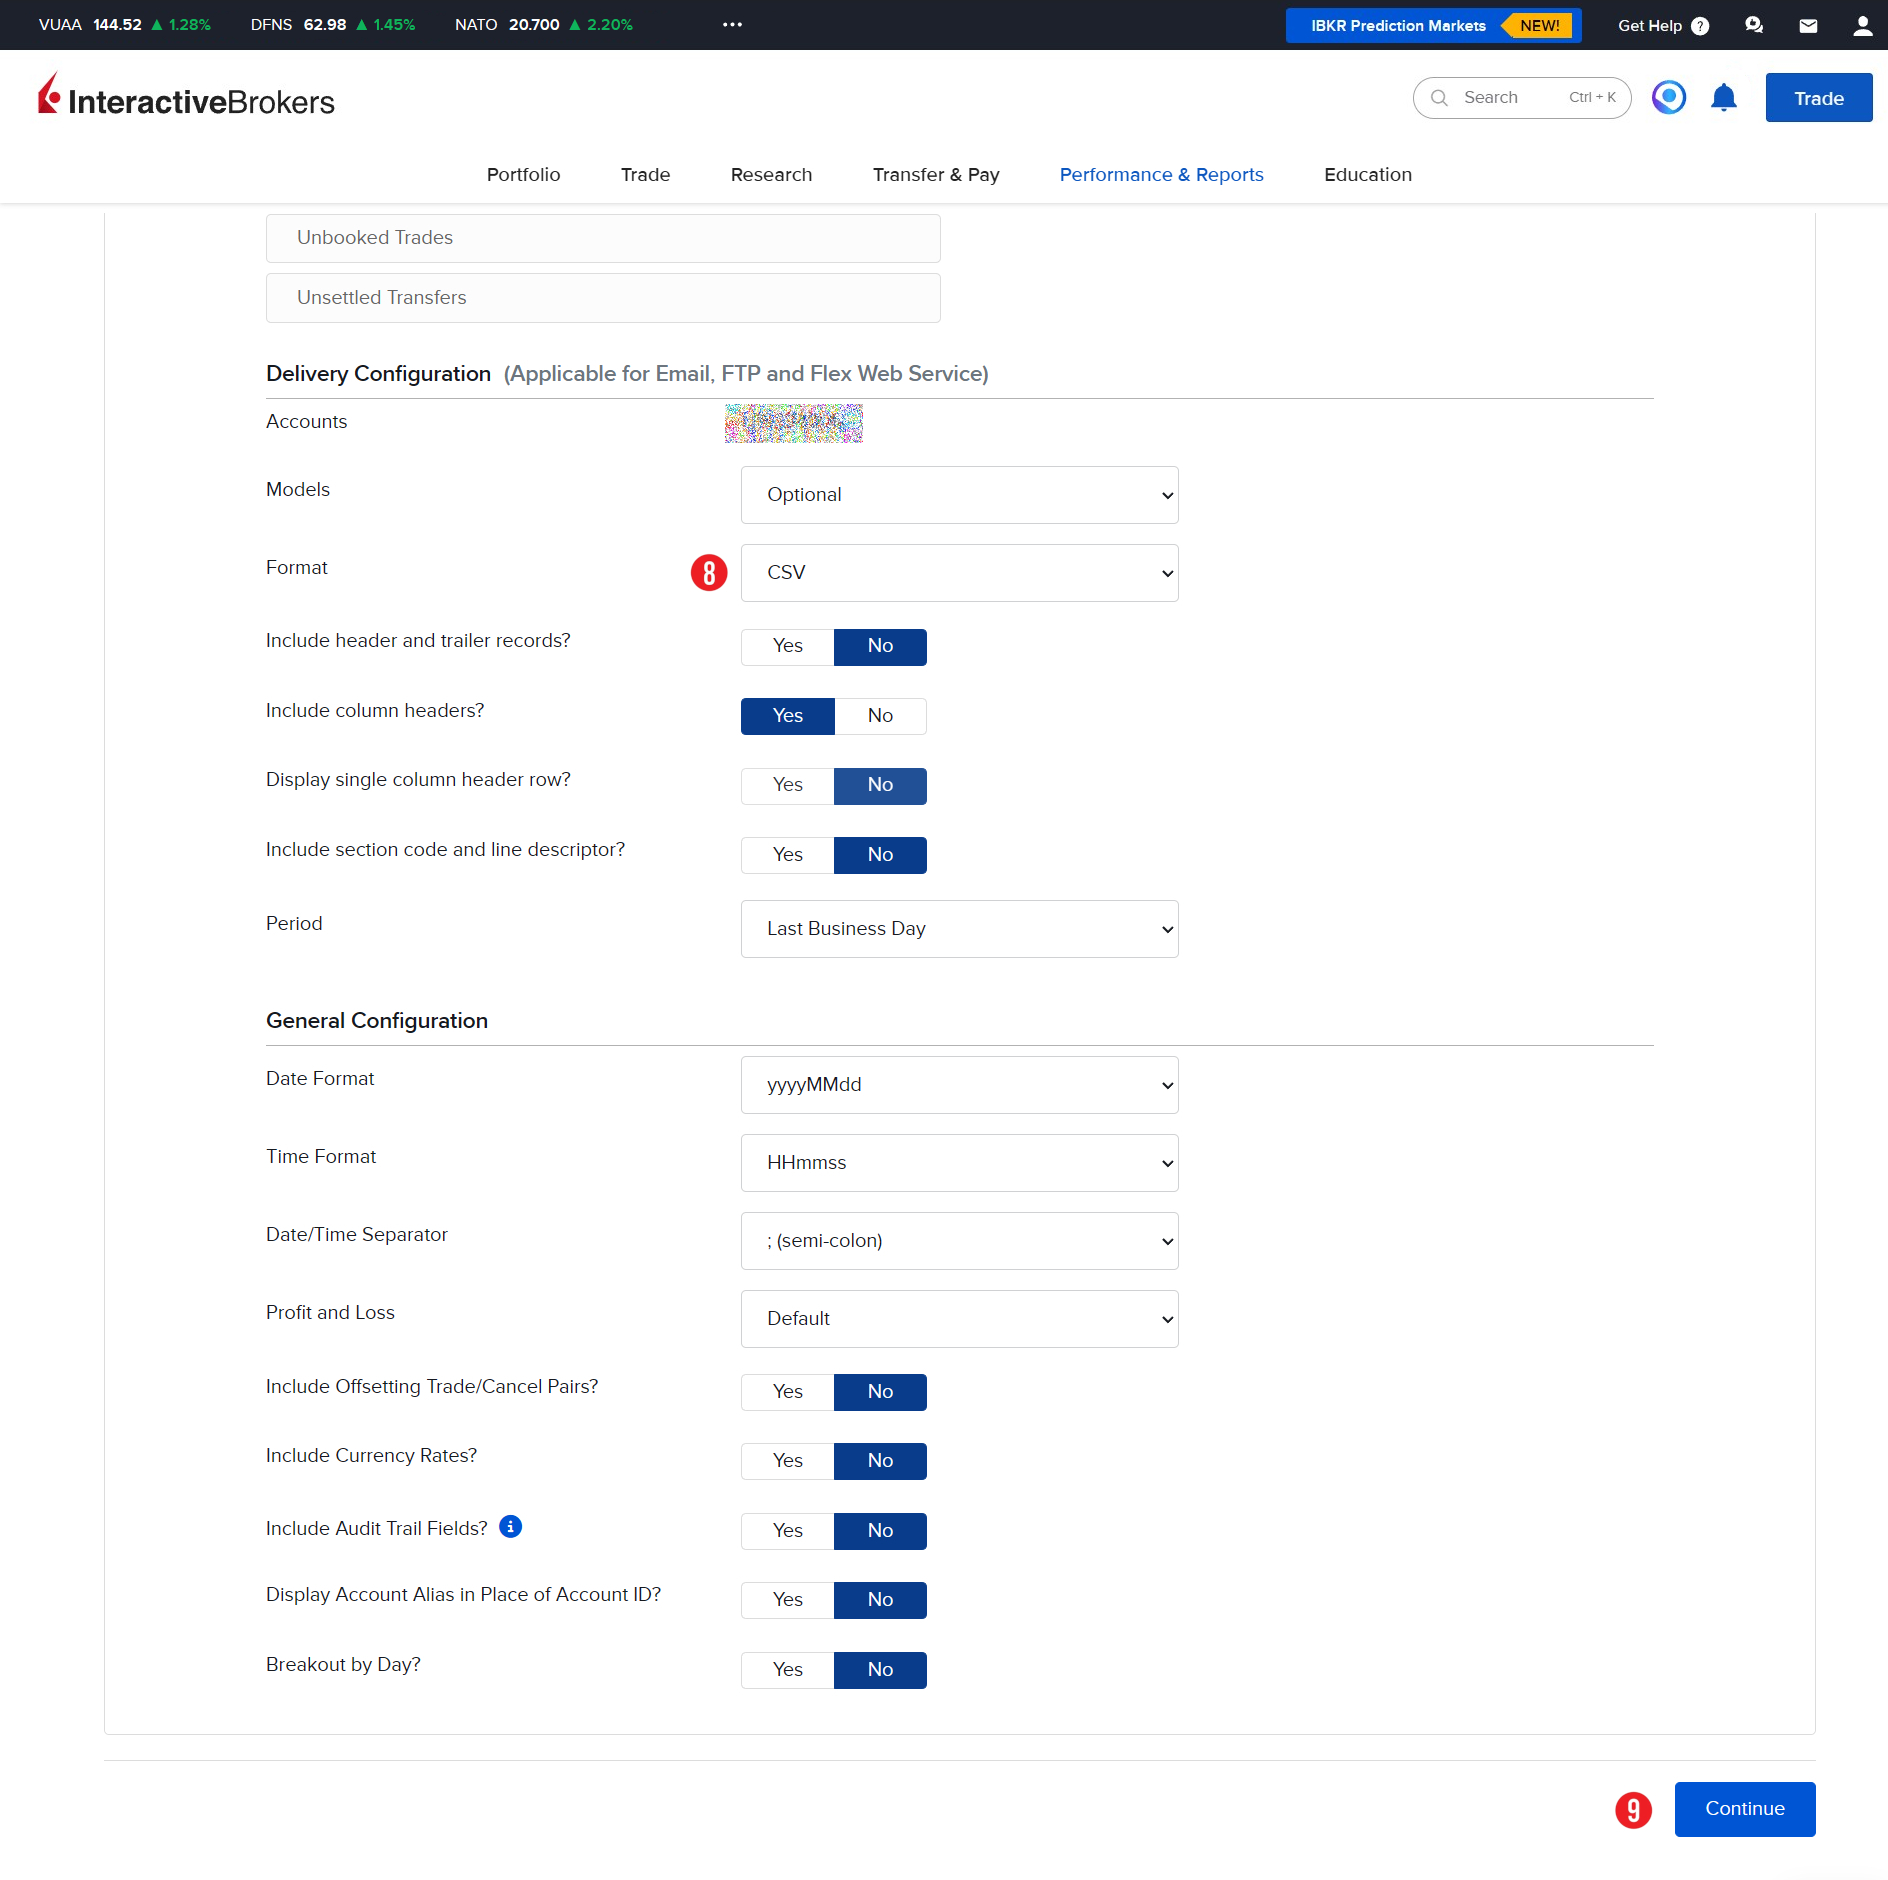Select Yes for header and trailer records
Image resolution: width=1888 pixels, height=1880 pixels.
tap(787, 646)
